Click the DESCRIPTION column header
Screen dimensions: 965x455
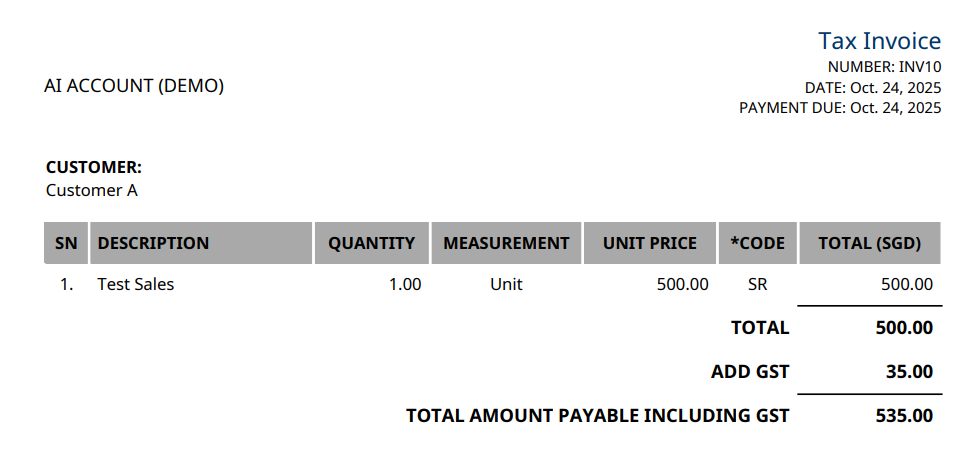[x=153, y=243]
